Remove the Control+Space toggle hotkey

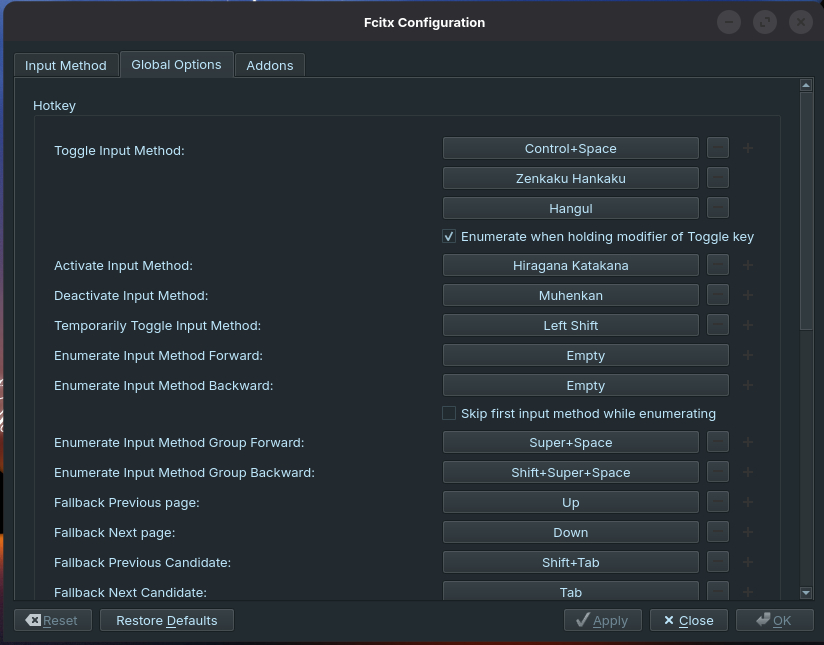click(x=718, y=149)
